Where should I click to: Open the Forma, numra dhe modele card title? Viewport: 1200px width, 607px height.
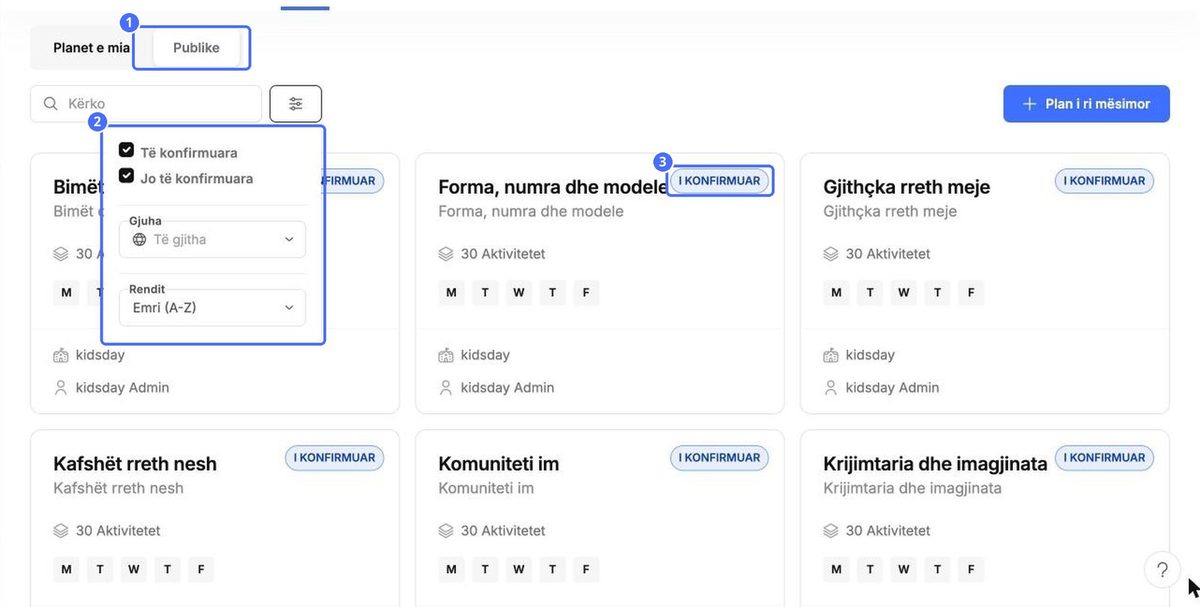pos(553,187)
